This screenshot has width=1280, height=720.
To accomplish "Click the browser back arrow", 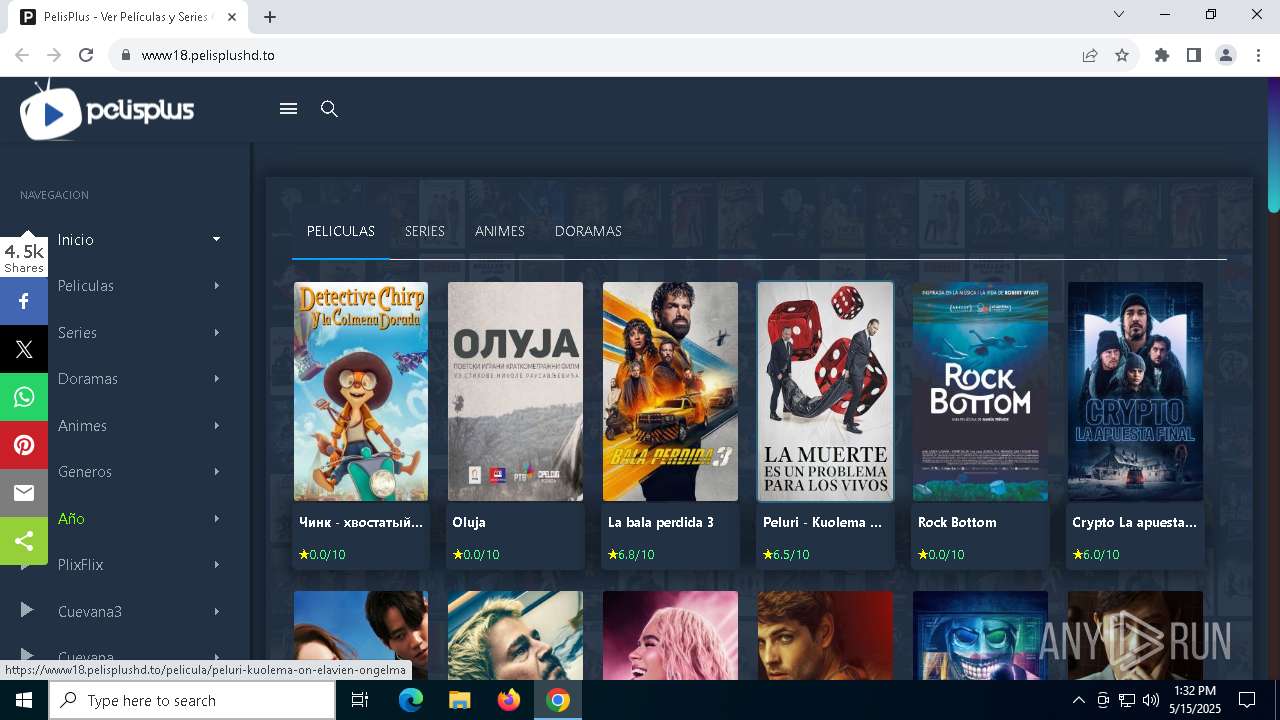I will [x=22, y=55].
